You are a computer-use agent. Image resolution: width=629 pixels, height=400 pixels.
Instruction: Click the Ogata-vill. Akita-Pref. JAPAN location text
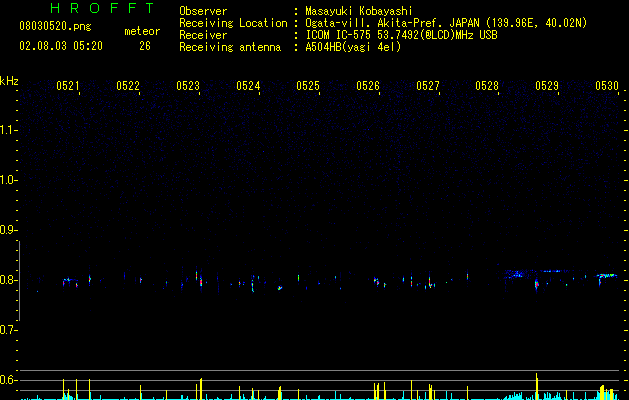[446, 23]
